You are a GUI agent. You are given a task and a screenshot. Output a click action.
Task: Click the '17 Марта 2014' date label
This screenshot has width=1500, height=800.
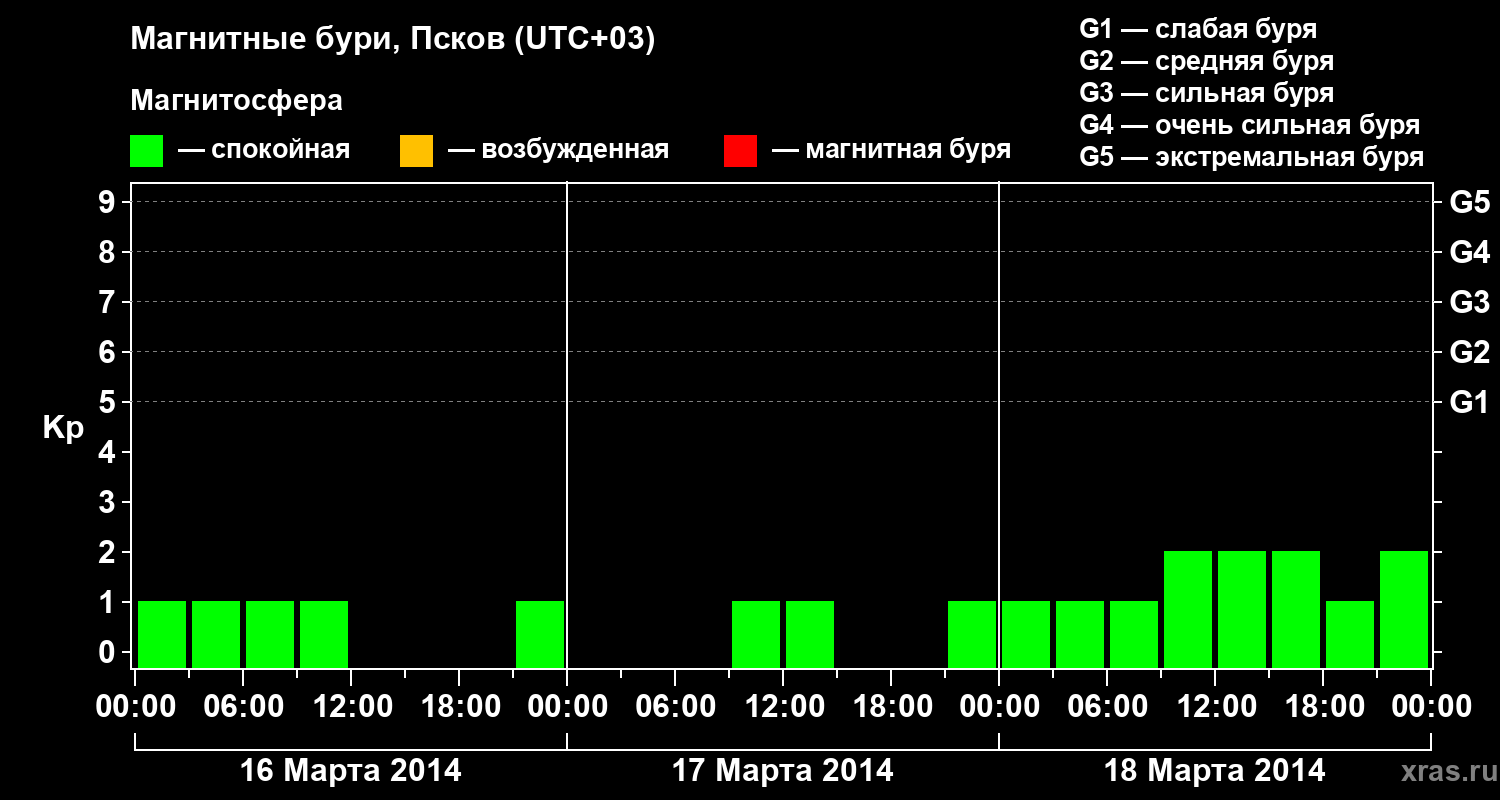coord(783,771)
